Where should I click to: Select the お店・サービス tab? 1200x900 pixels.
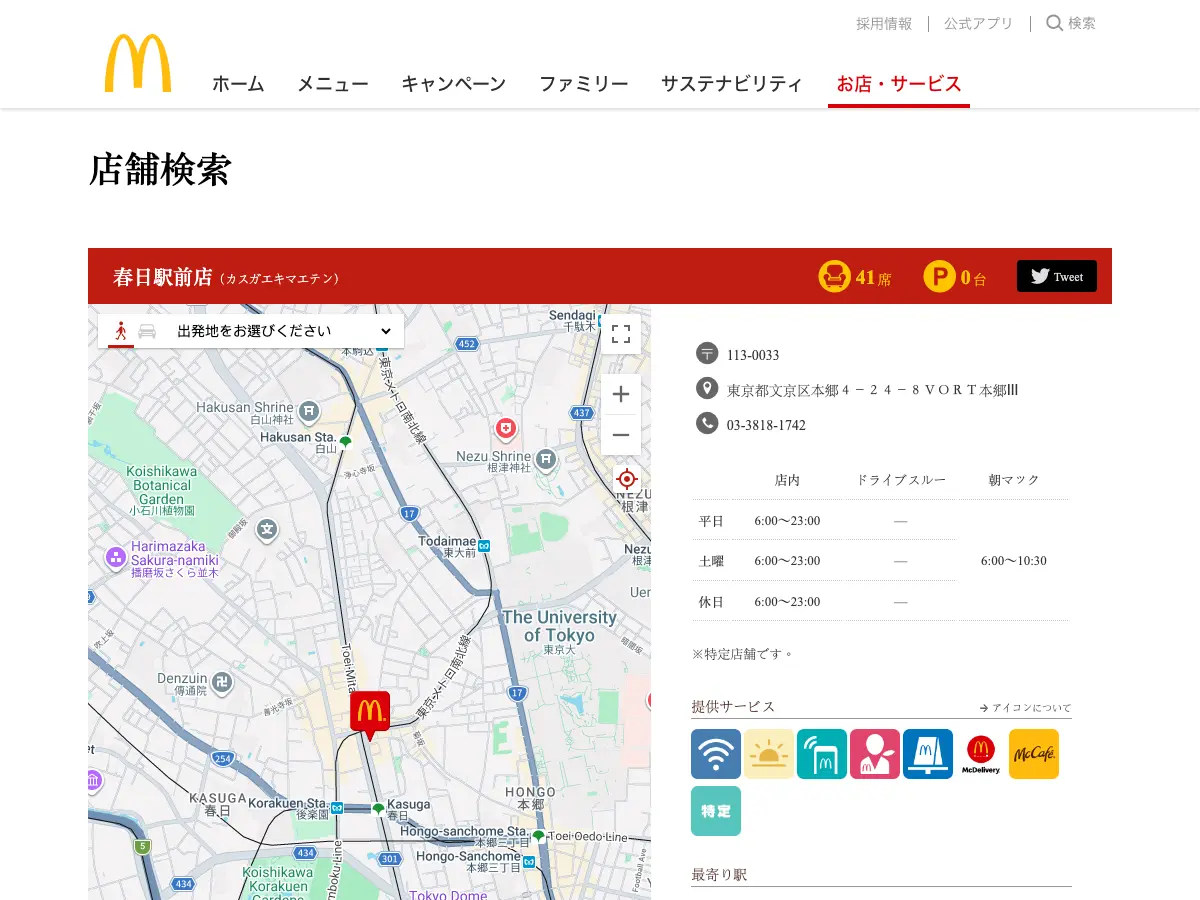pos(899,84)
